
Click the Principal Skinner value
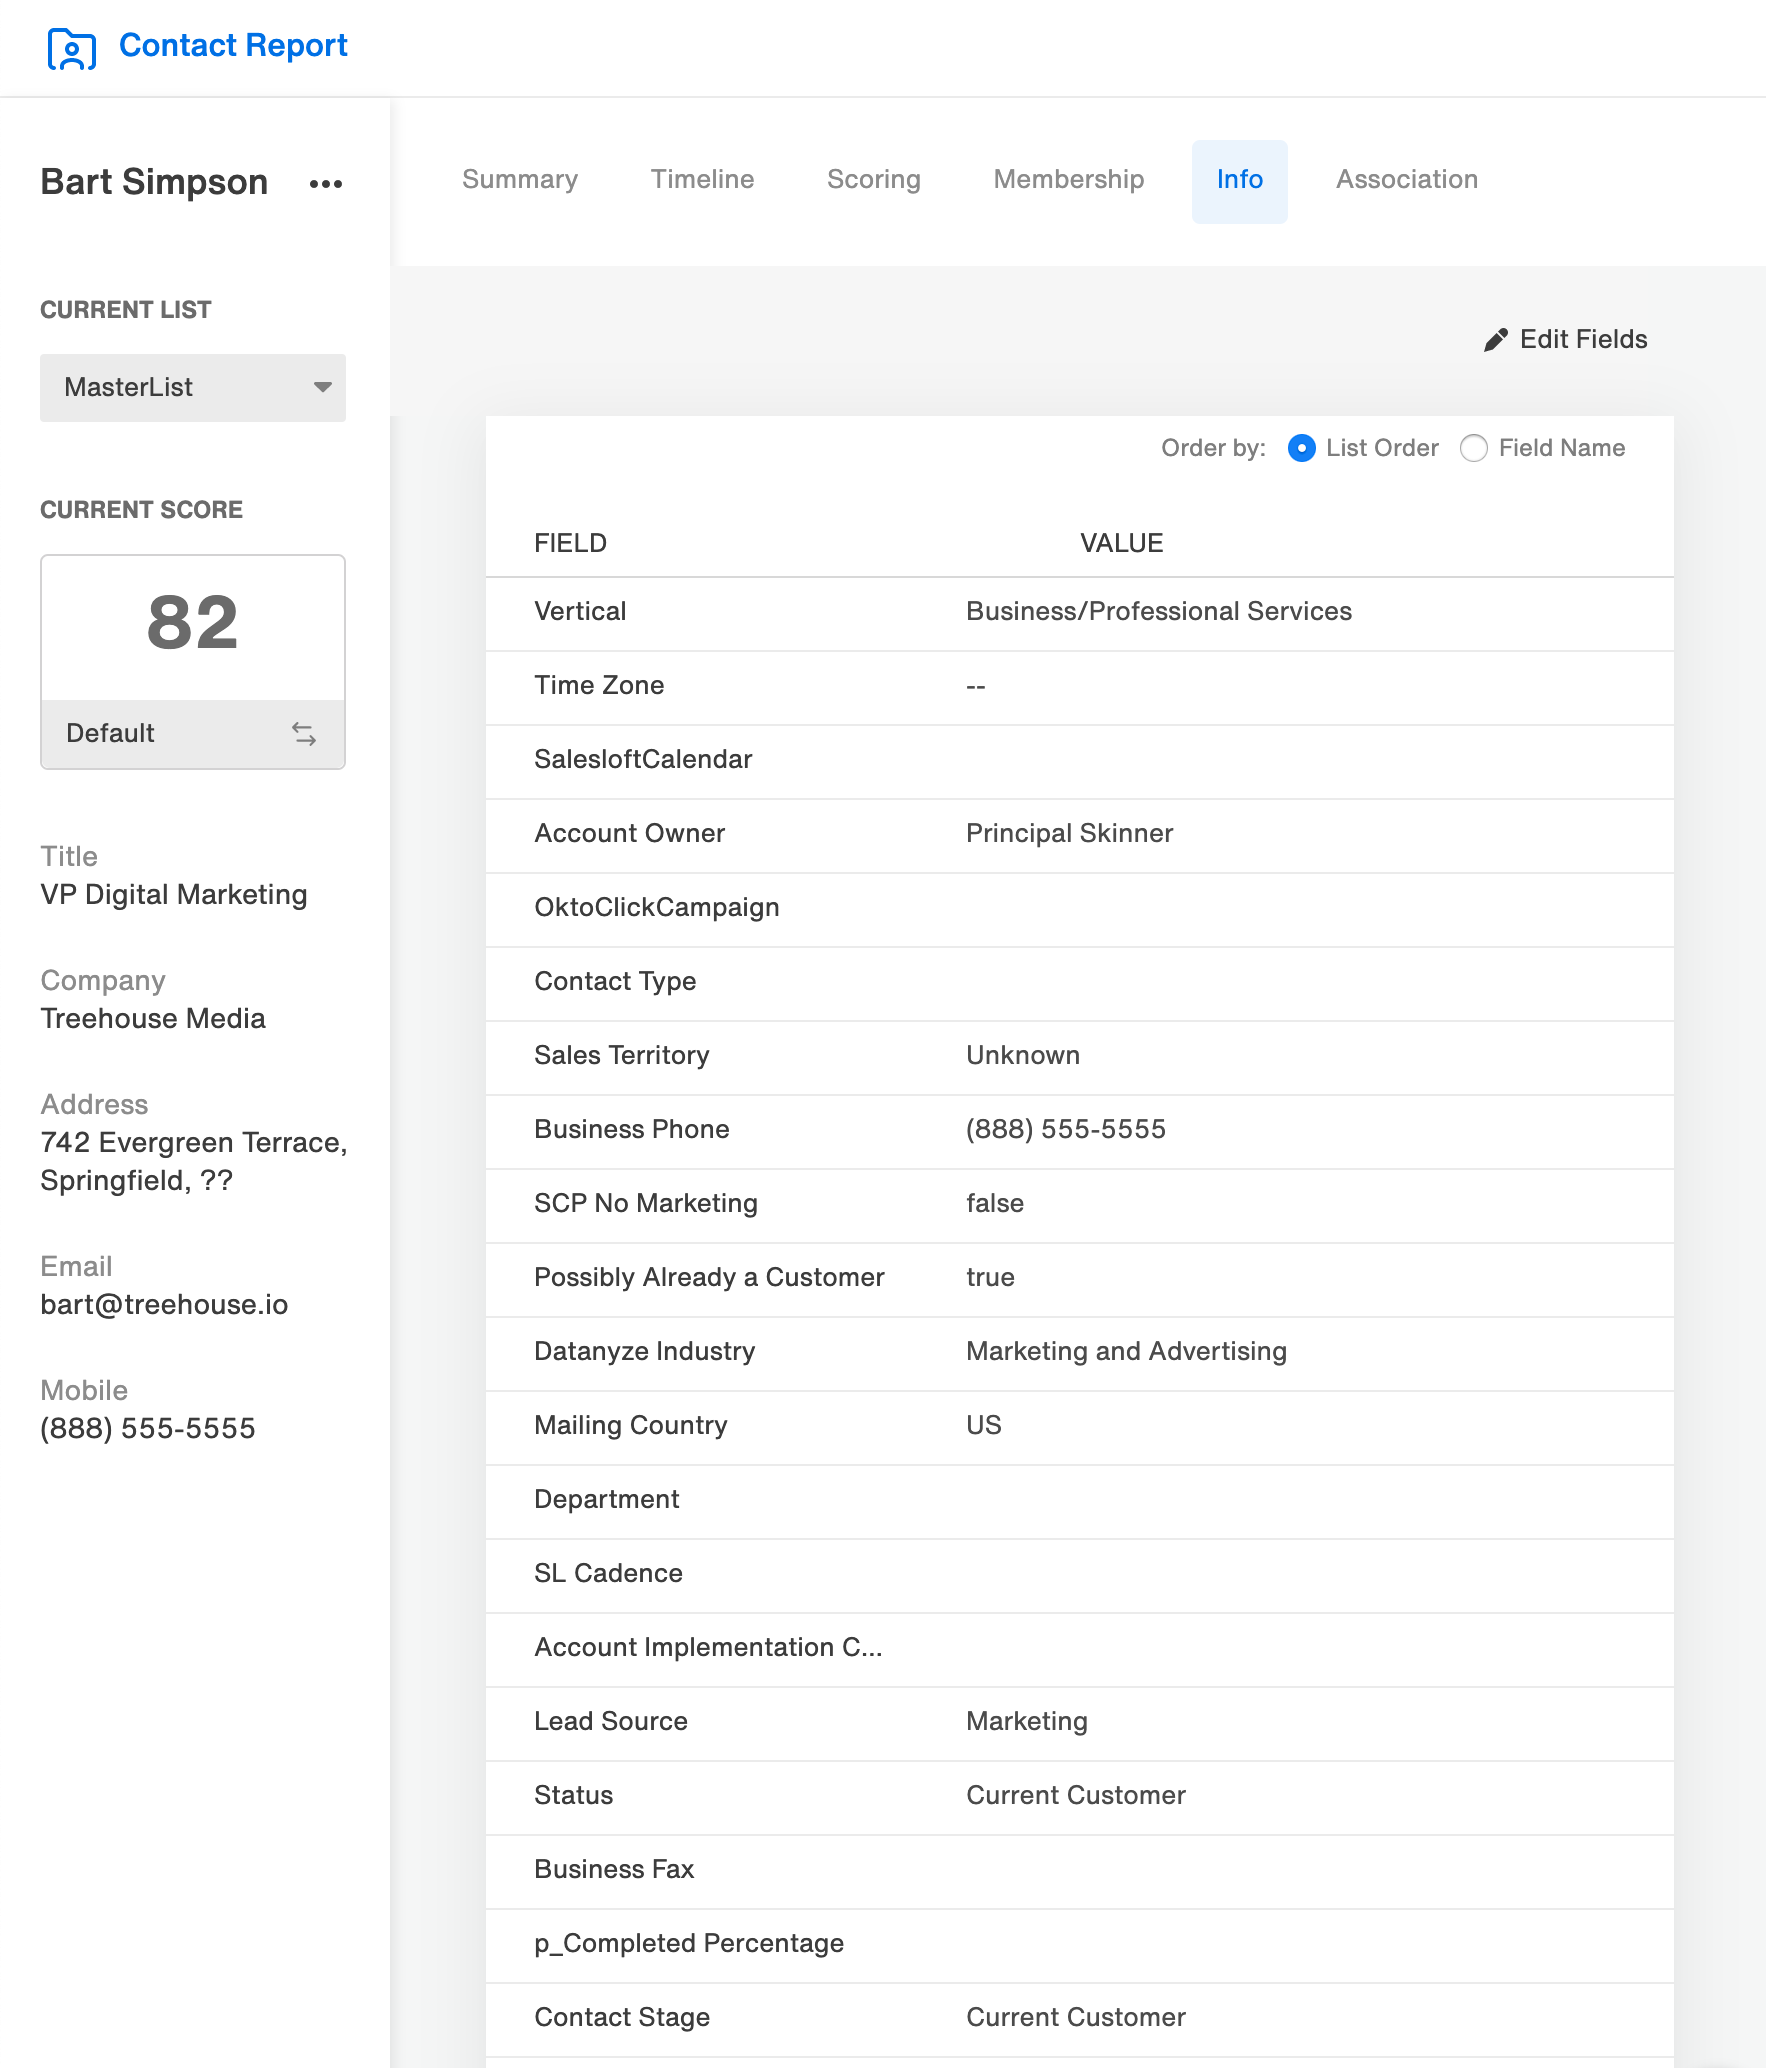(x=1069, y=834)
